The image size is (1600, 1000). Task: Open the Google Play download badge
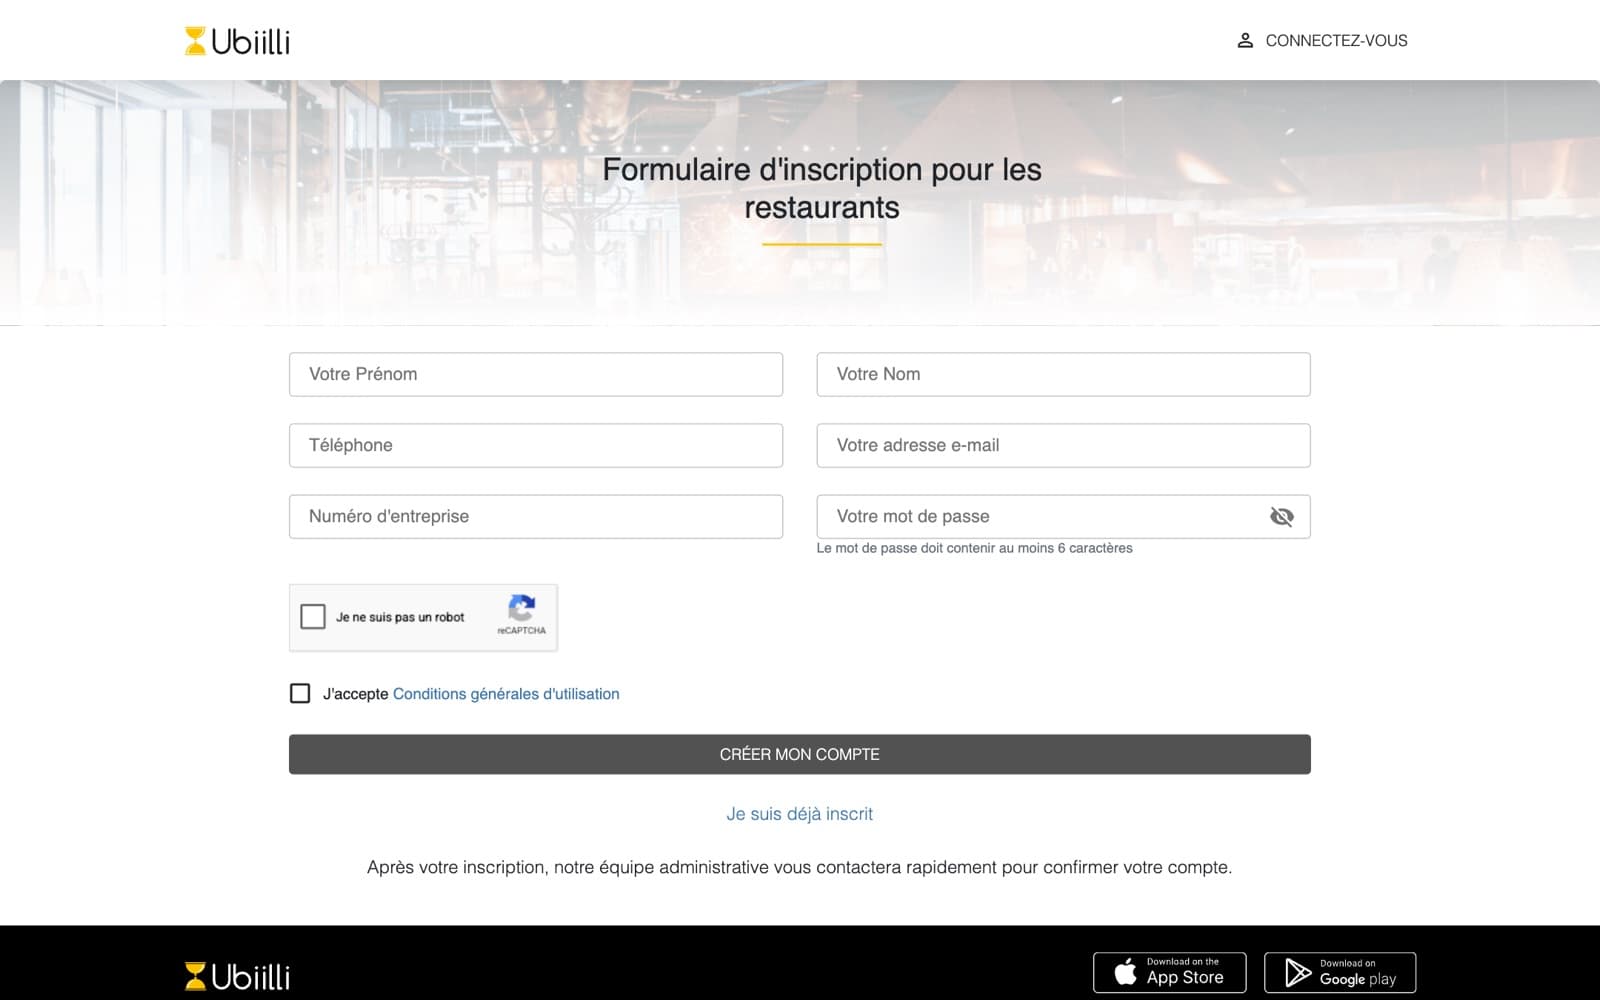[x=1340, y=972]
